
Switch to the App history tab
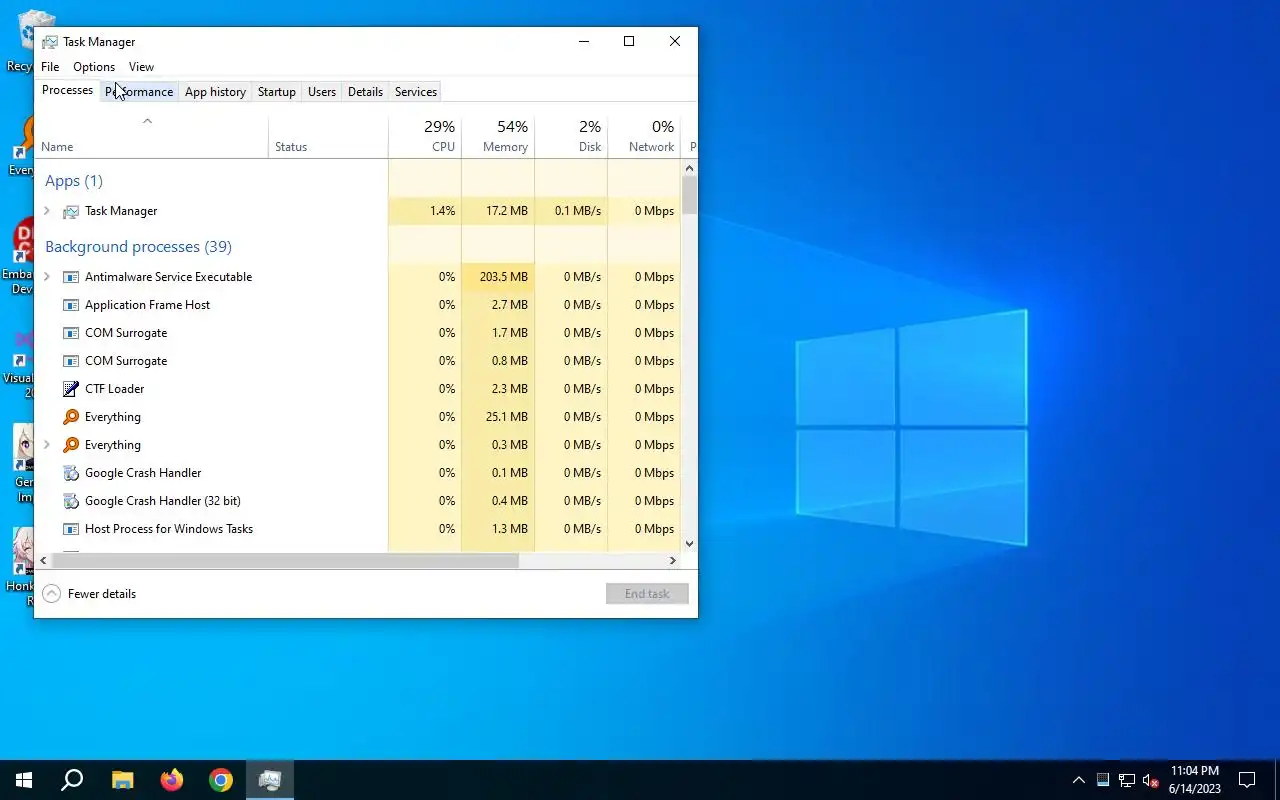coord(215,92)
